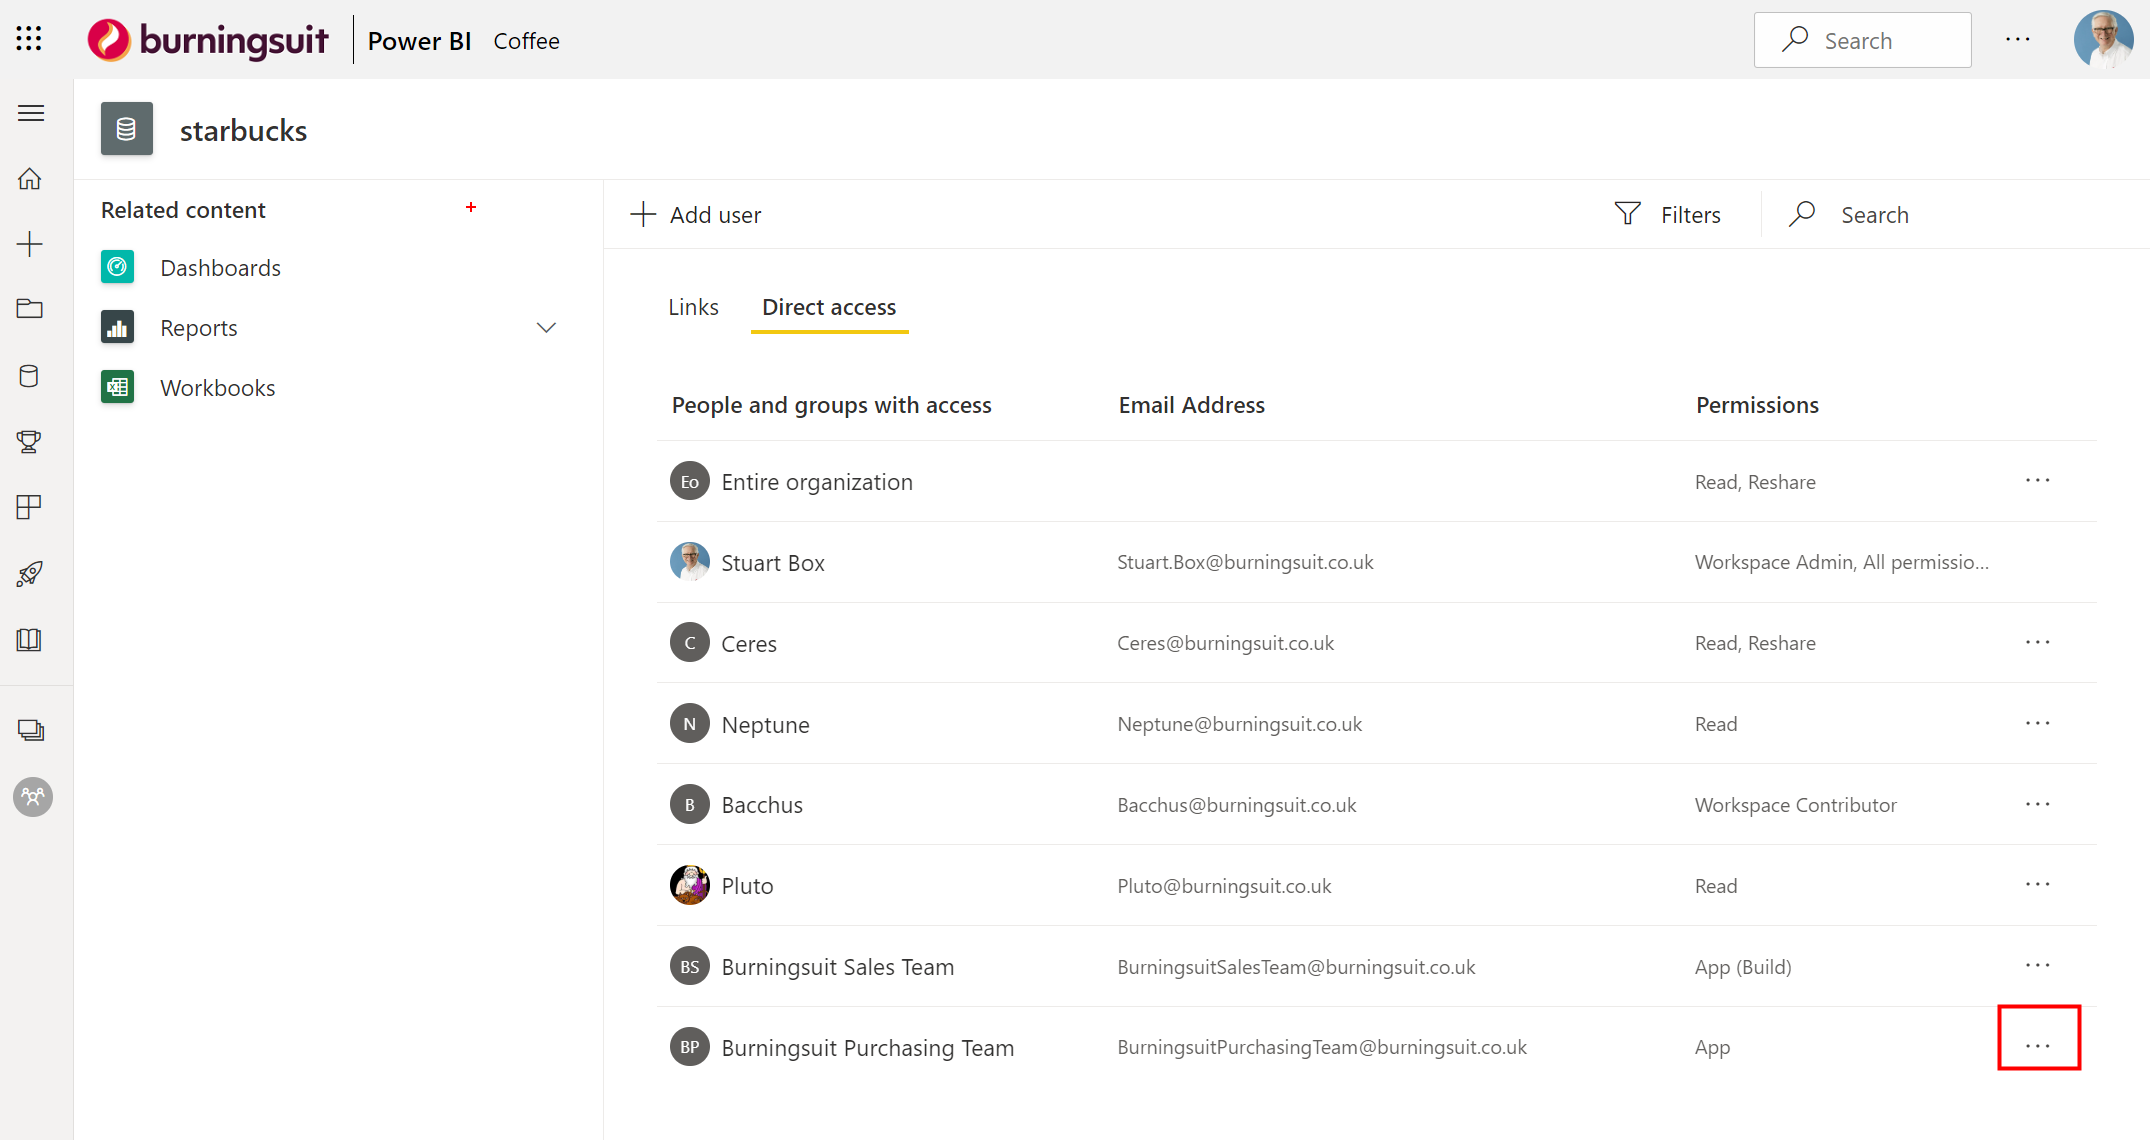Open more options for Burningsuit Purchasing Team
2150x1140 pixels.
point(2038,1046)
